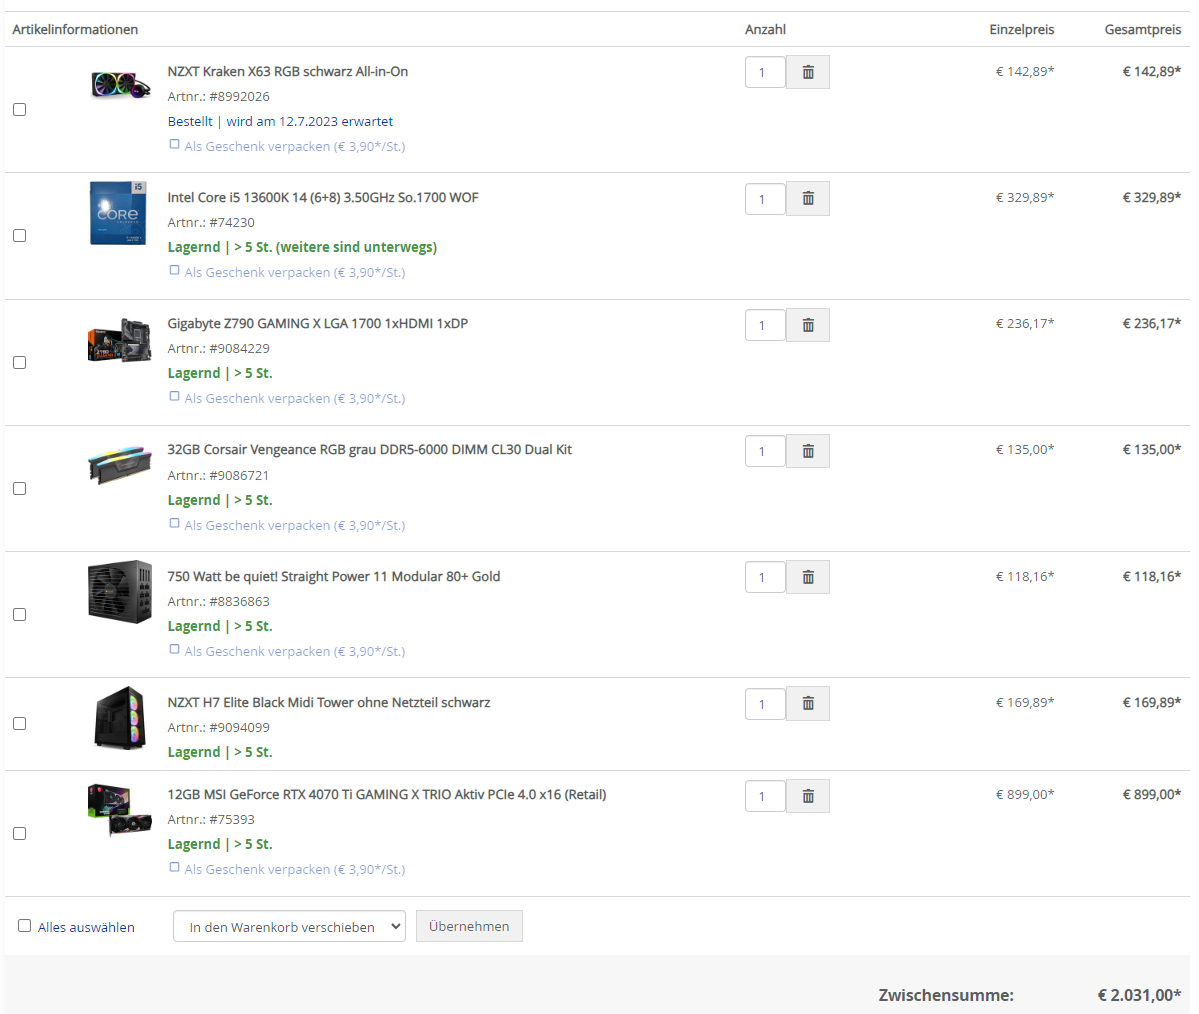Click article number '#8992026'
Screen dimensions: 1199x1014
coord(239,96)
